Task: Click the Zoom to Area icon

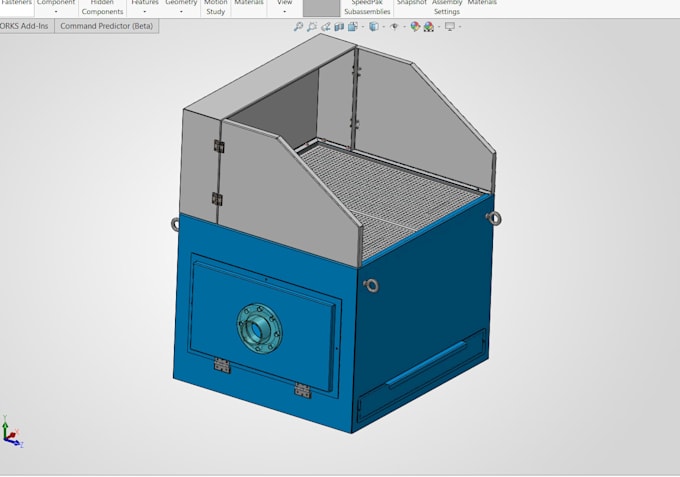Action: click(312, 27)
